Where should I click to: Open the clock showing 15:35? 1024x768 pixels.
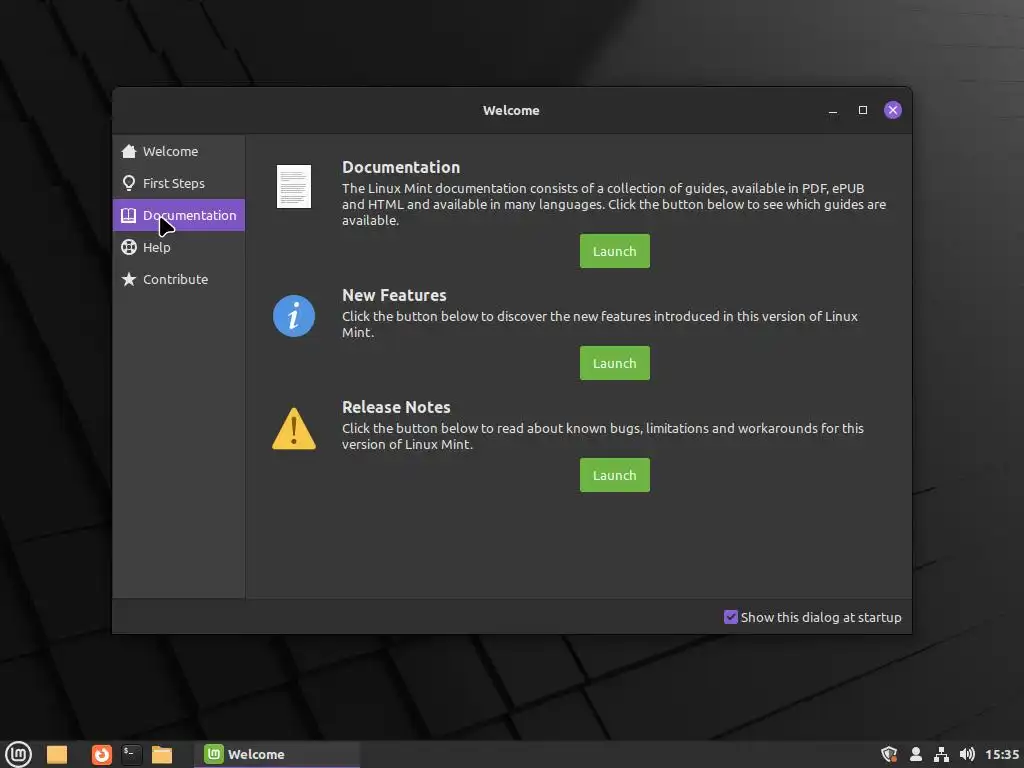click(x=1002, y=754)
